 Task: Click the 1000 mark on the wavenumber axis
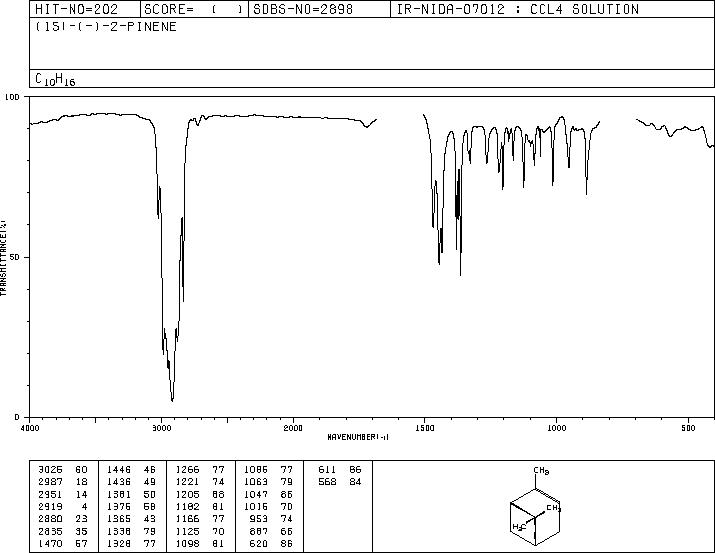point(556,428)
